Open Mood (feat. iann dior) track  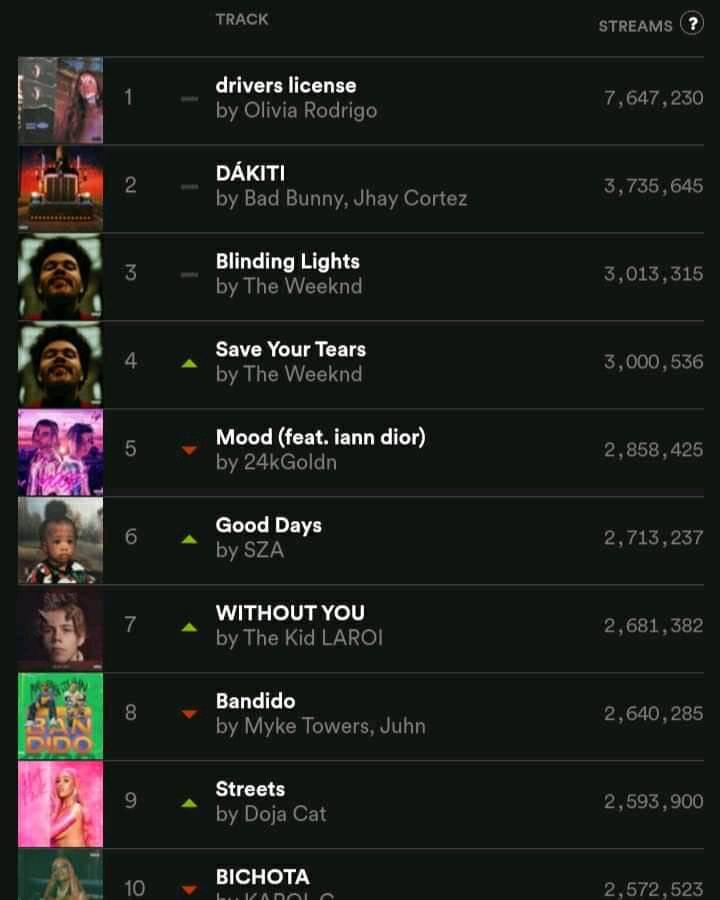[x=321, y=437]
